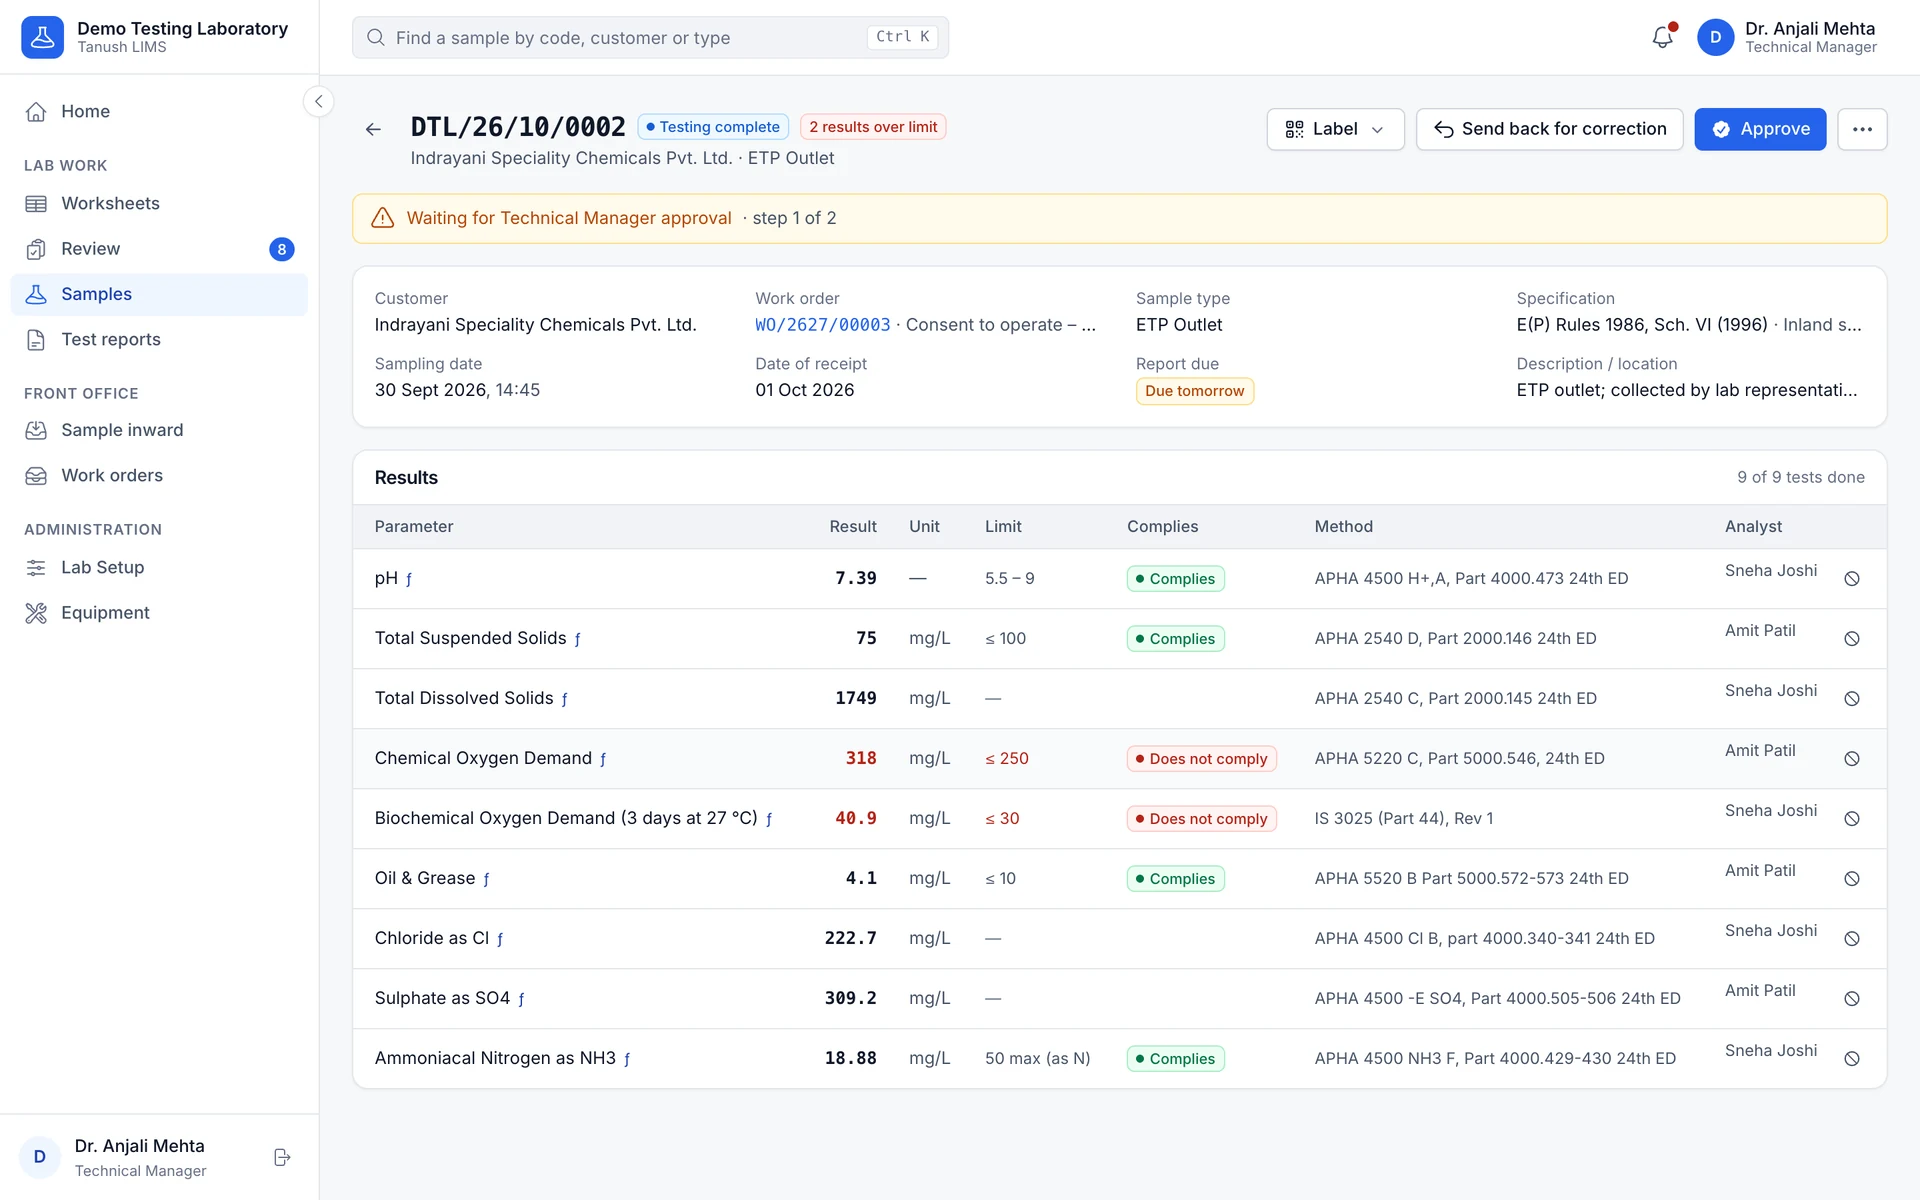Go back using the left arrow icon
1920x1200 pixels.
pyautogui.click(x=373, y=129)
